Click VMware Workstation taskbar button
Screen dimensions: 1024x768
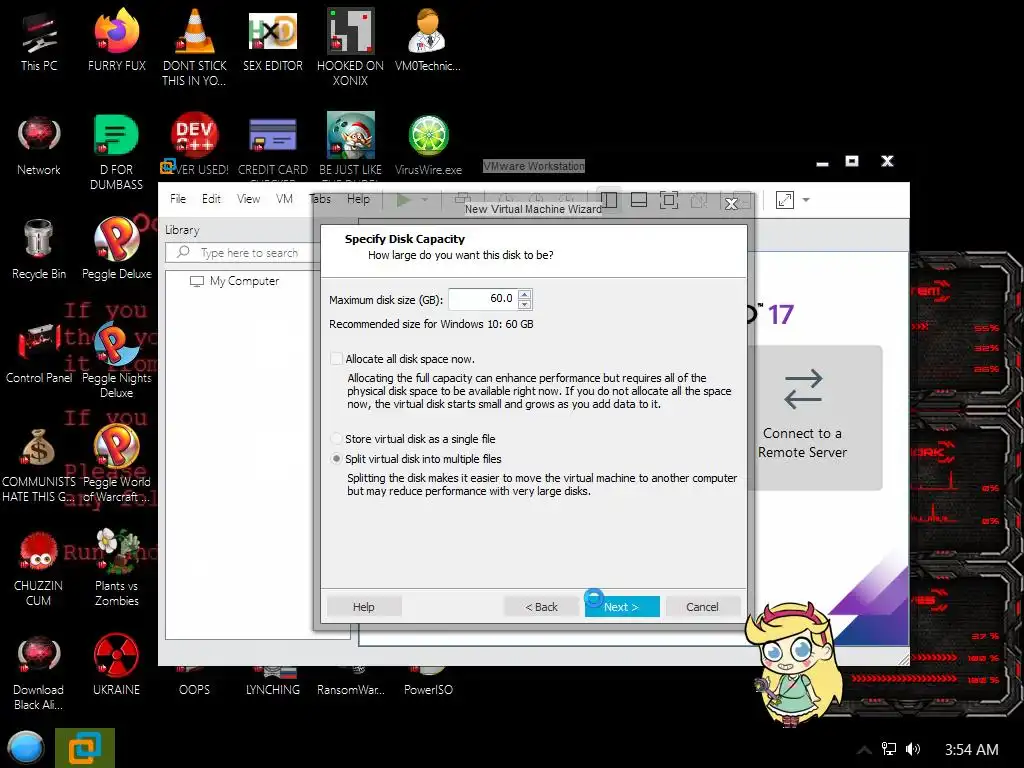85,748
